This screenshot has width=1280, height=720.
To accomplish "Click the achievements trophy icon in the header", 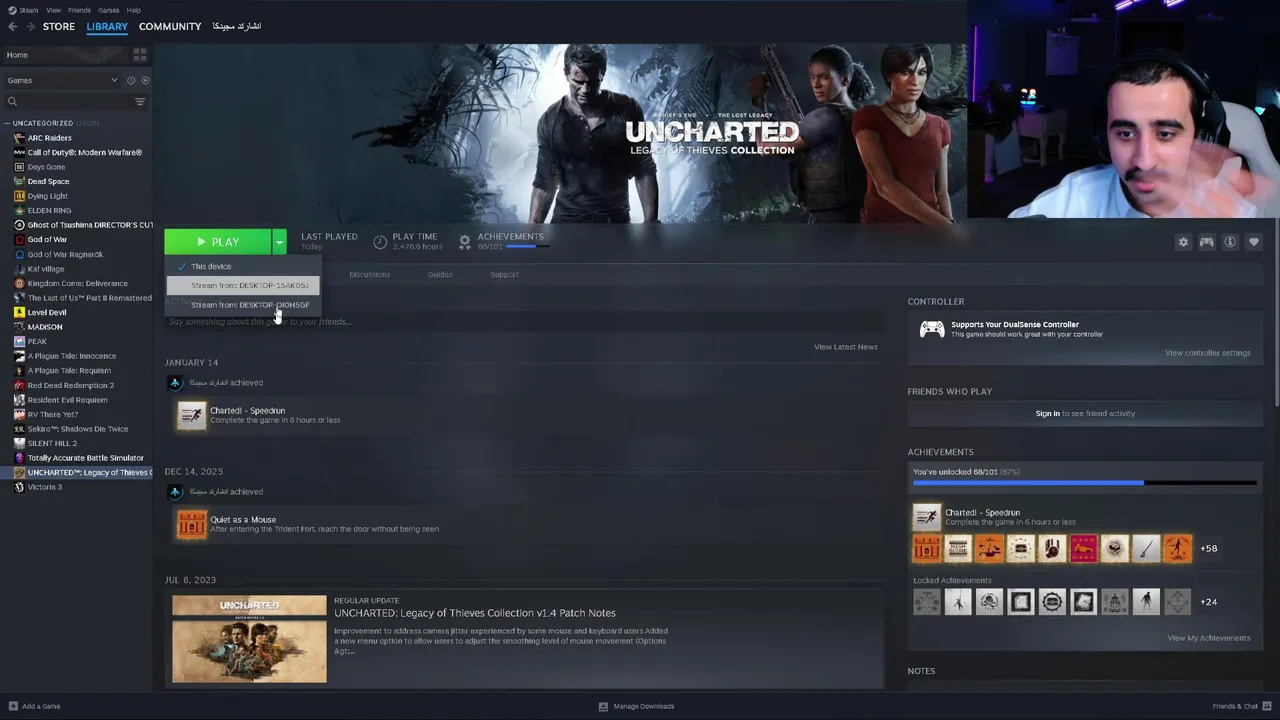I will [x=464, y=242].
